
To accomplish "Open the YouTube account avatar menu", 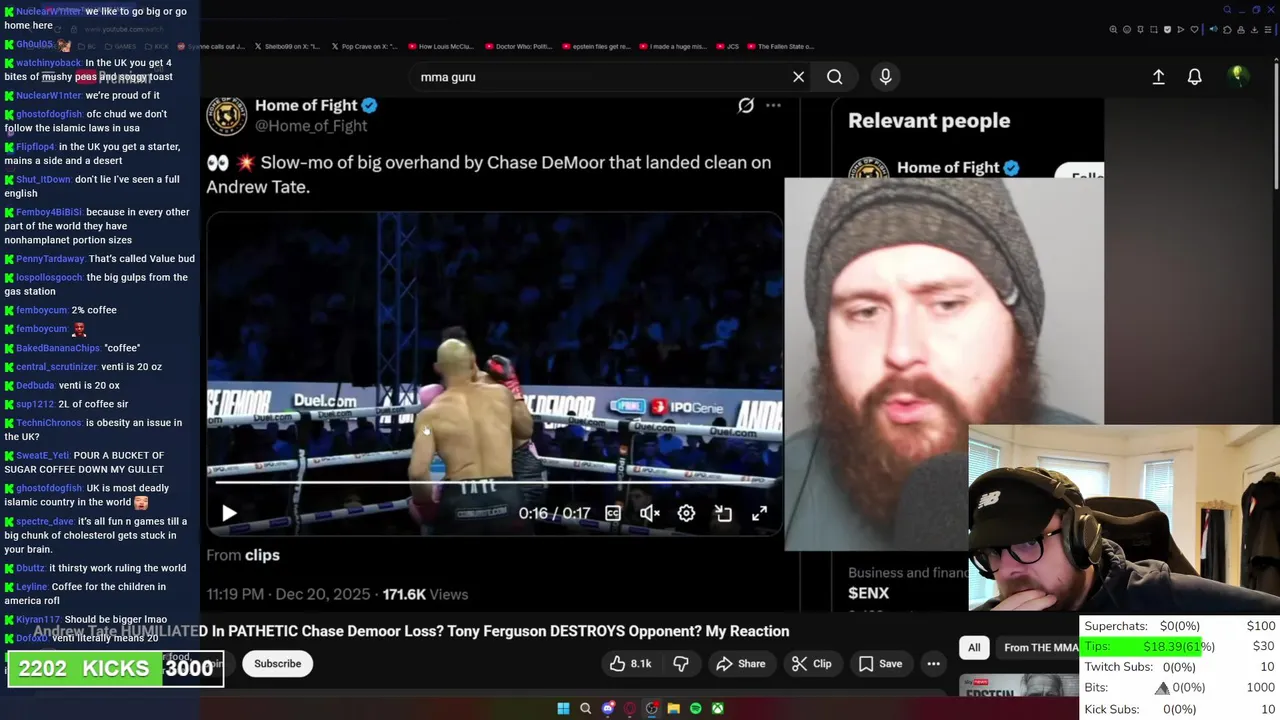I will click(1238, 75).
